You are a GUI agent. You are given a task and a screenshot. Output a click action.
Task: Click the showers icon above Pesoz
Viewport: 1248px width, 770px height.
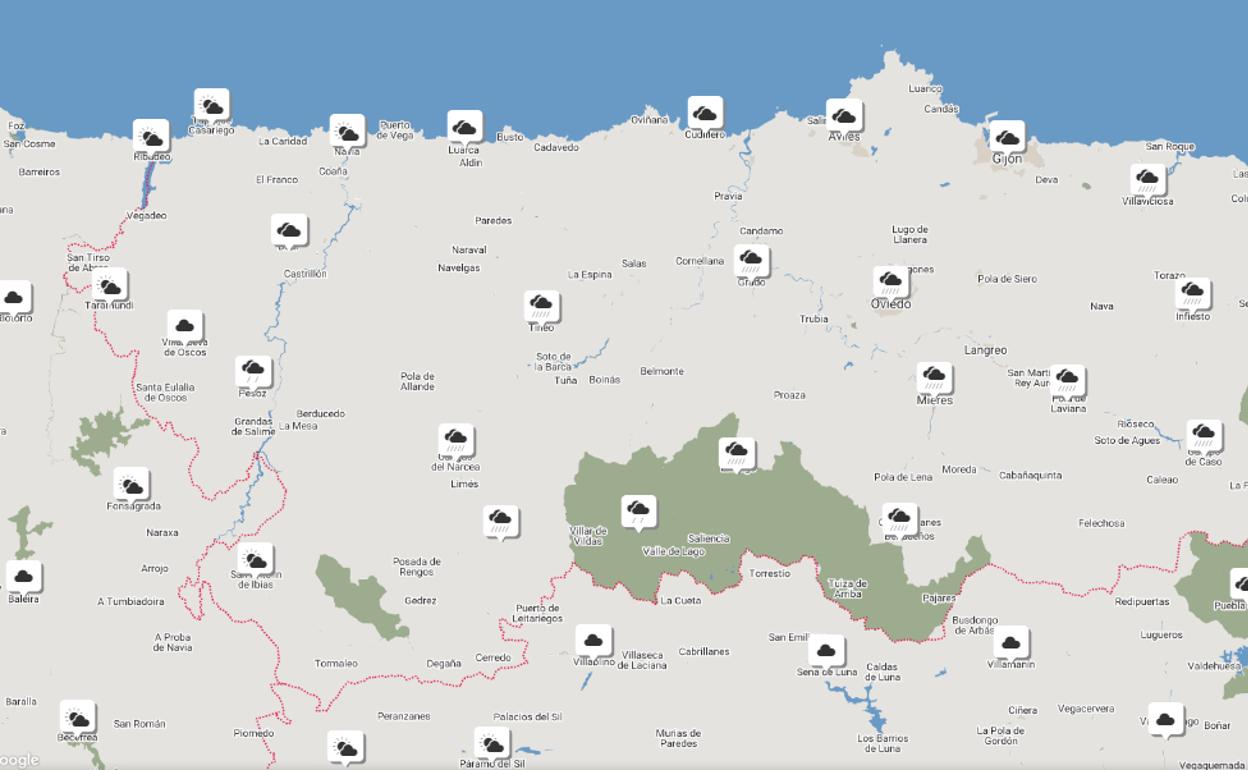tap(253, 371)
